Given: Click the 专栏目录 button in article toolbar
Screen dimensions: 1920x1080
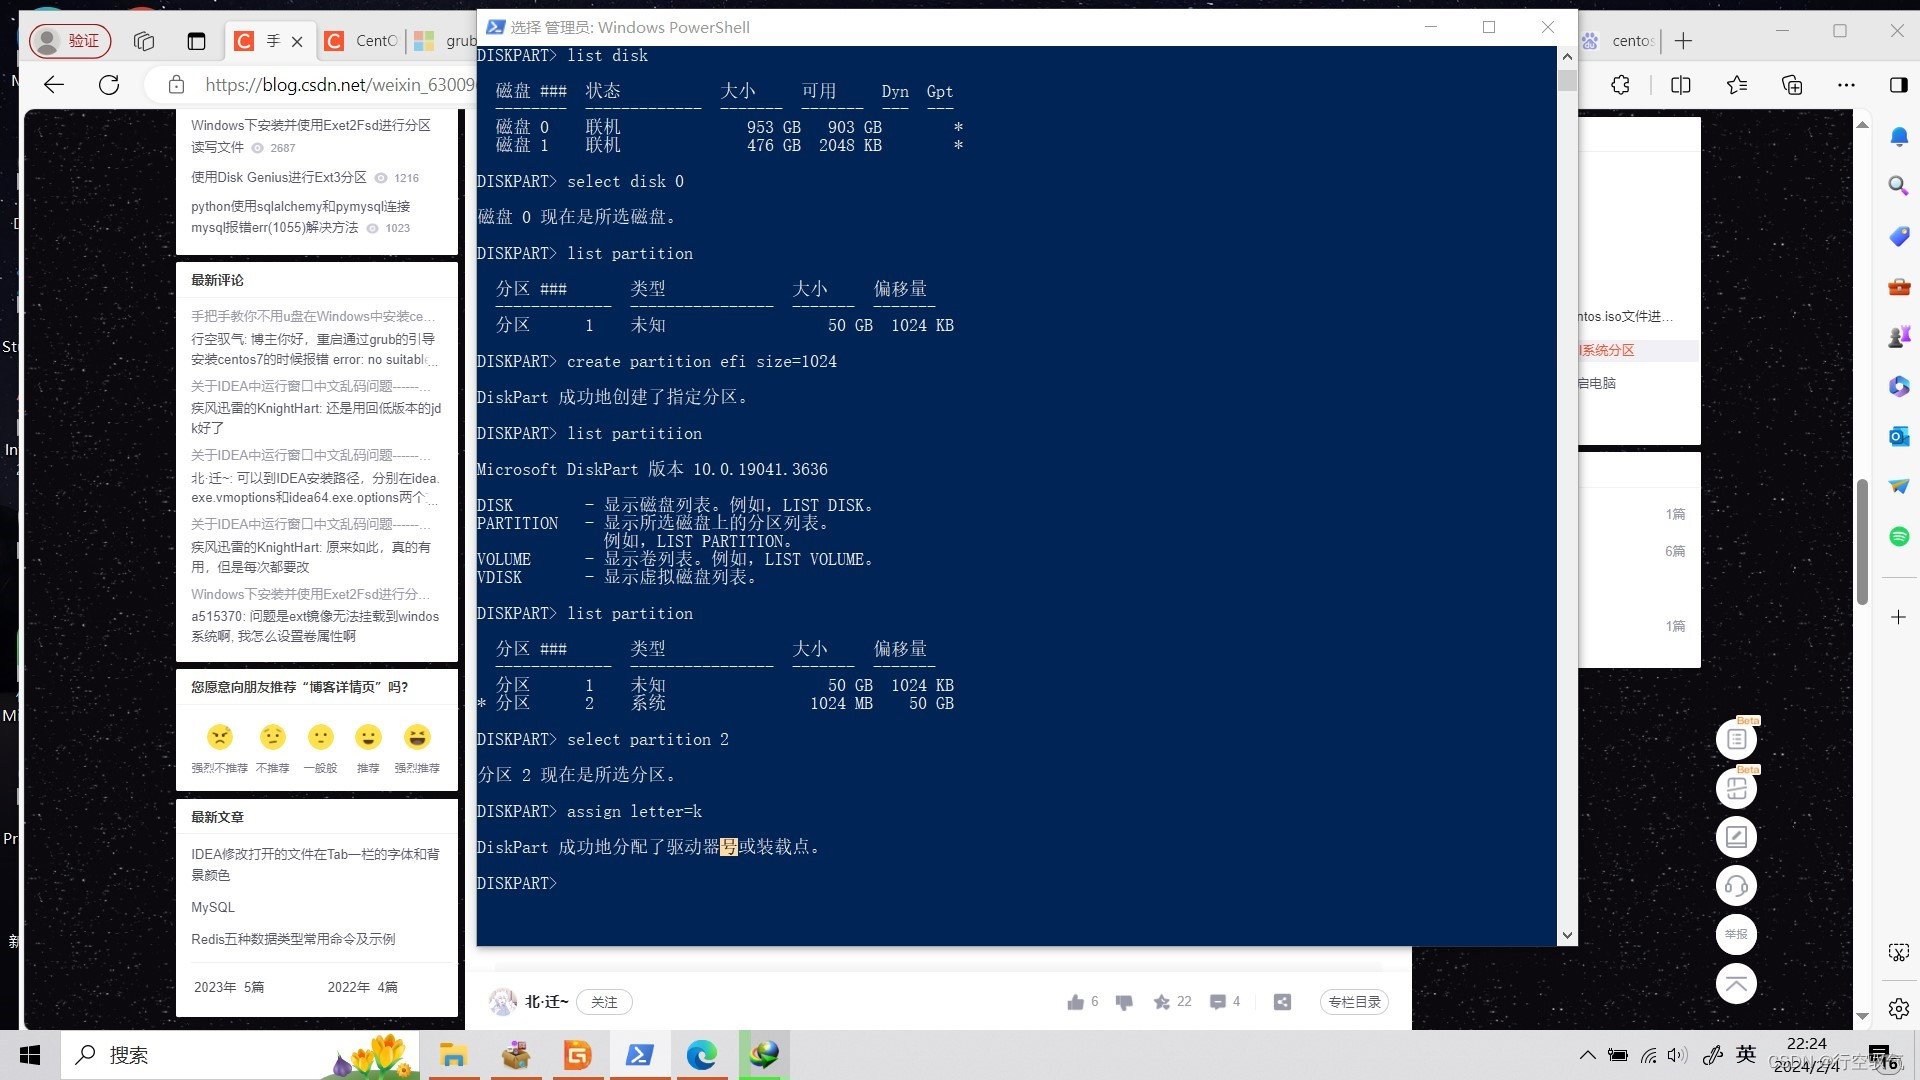Looking at the screenshot, I should [1352, 1001].
